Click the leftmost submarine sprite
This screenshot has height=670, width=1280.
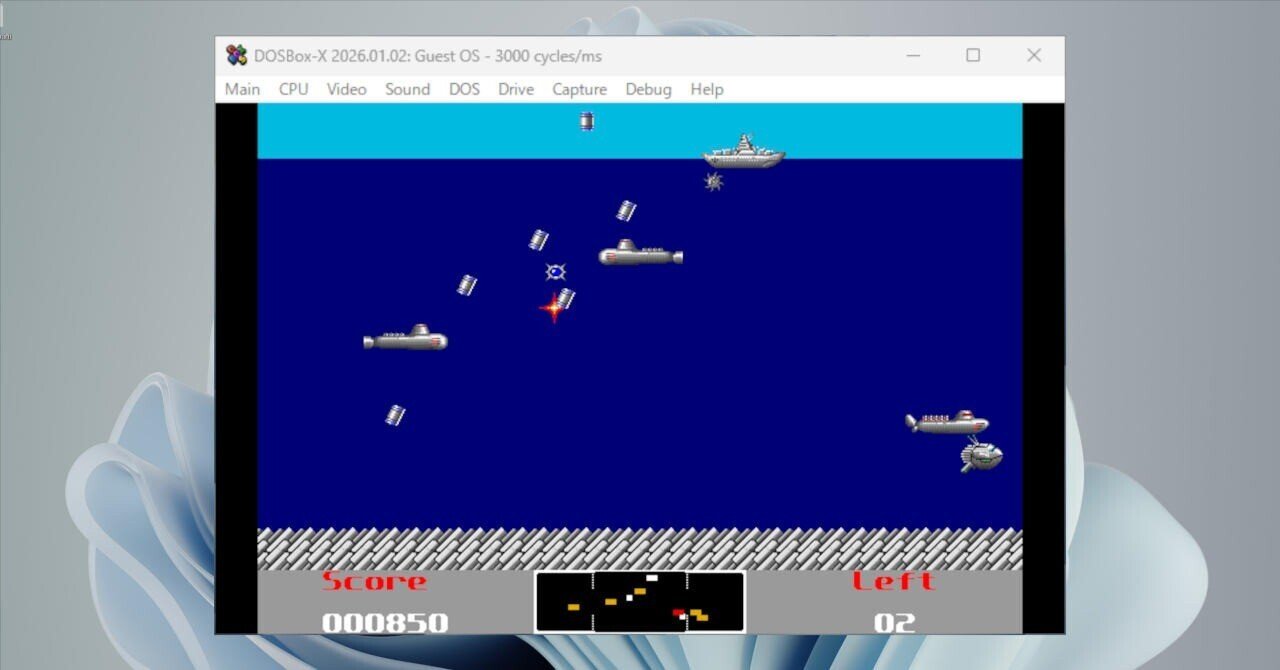(x=404, y=339)
